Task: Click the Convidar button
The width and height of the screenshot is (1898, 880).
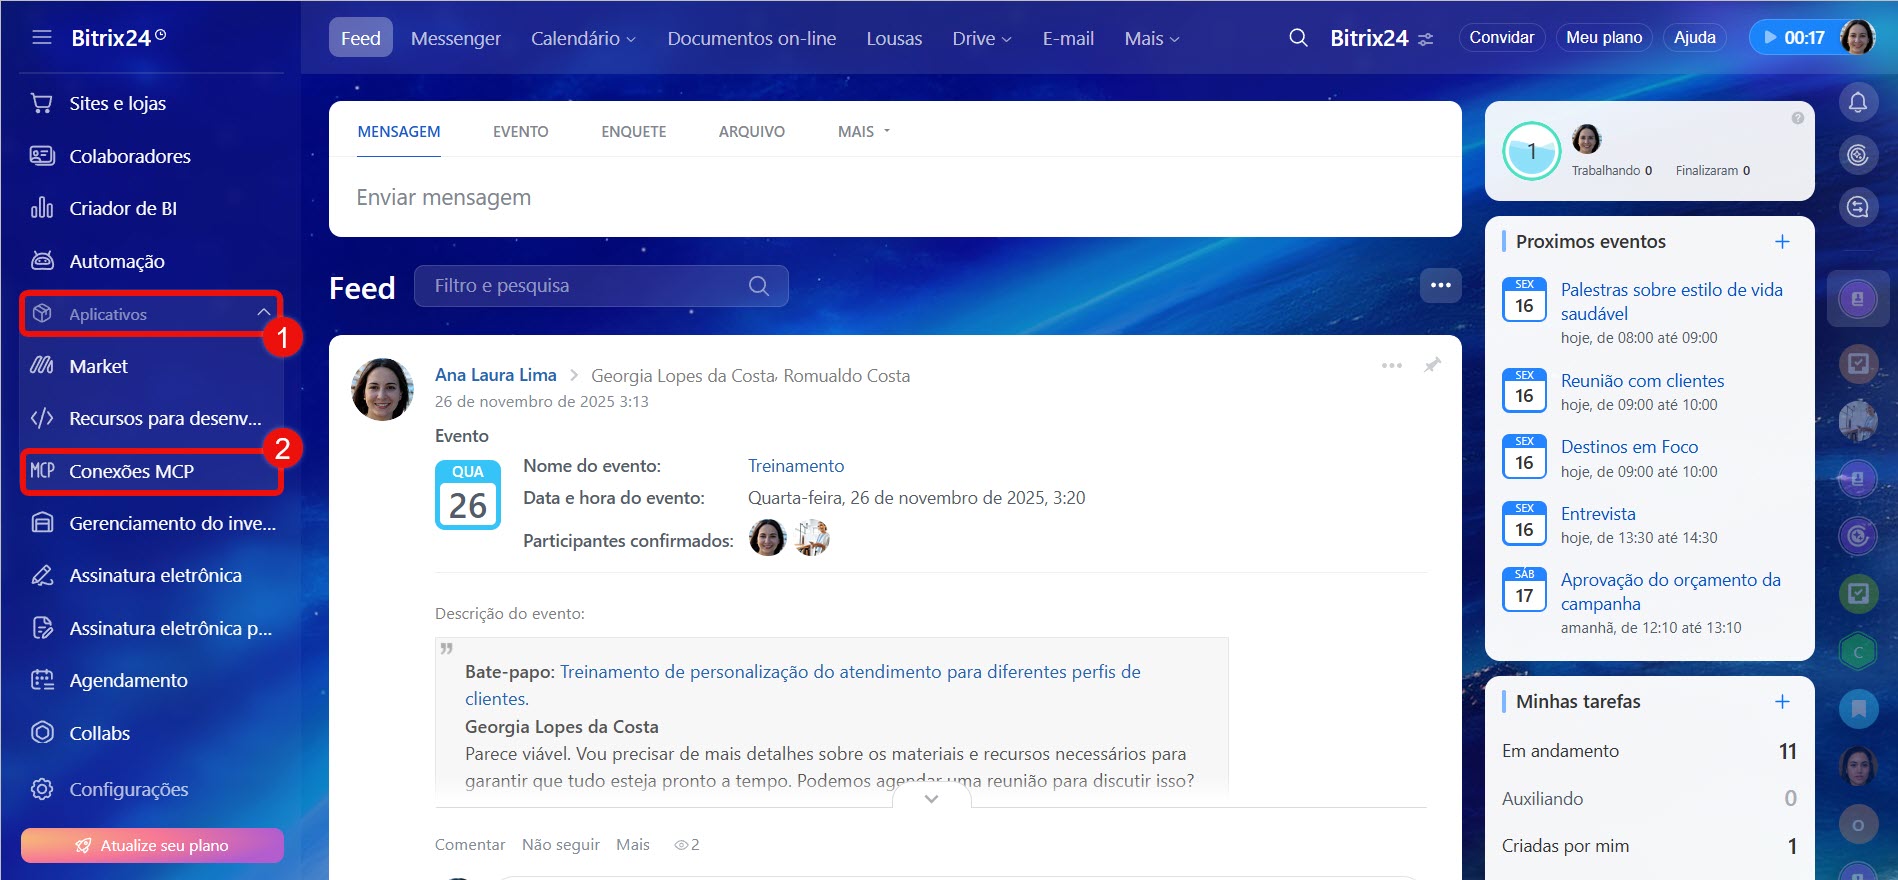Action: coord(1501,38)
